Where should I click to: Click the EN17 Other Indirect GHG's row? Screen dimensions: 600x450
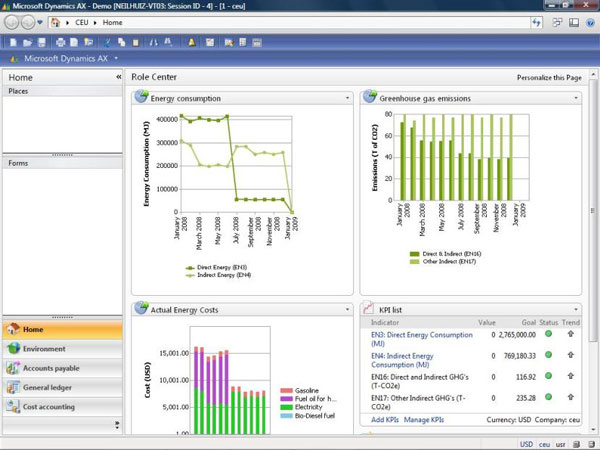click(471, 402)
